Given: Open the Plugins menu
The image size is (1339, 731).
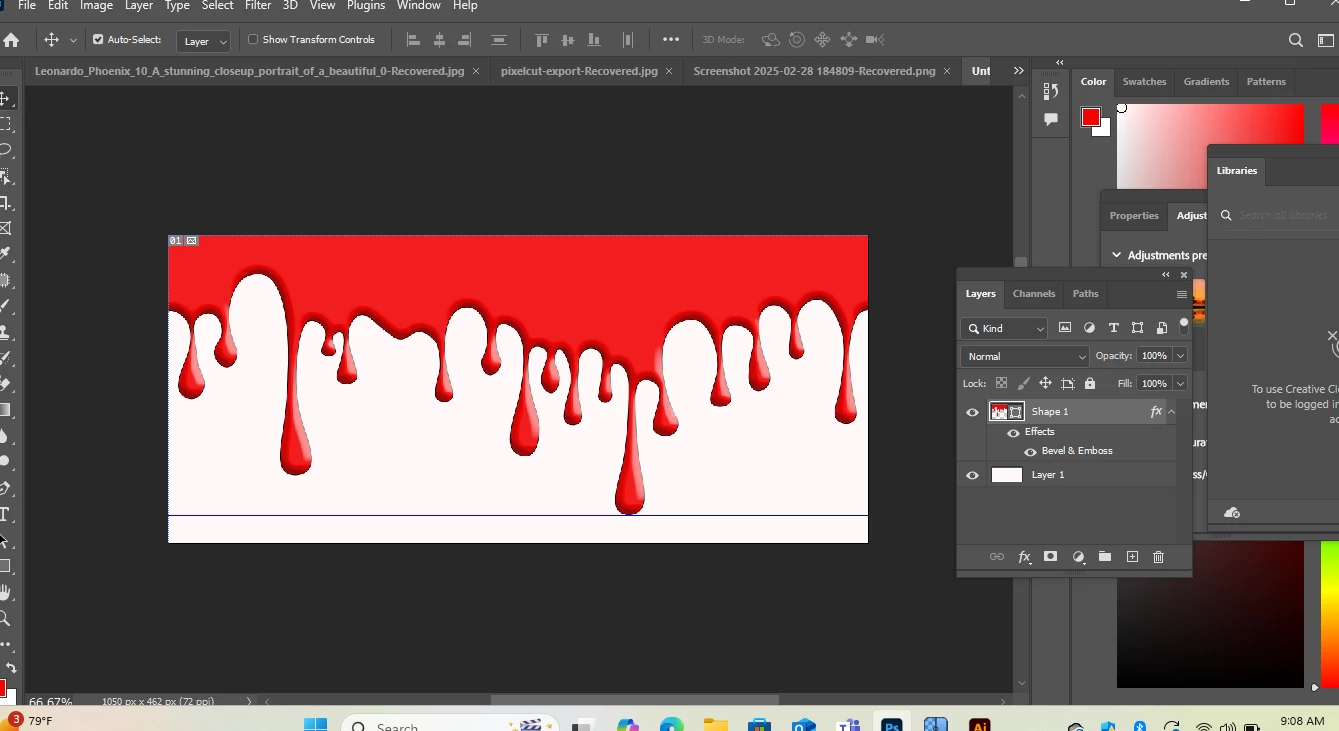Looking at the screenshot, I should tap(366, 5).
